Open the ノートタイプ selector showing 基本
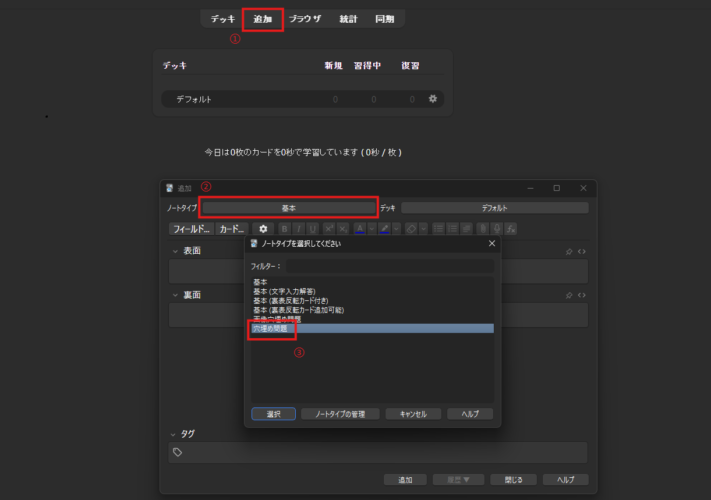711x500 pixels. pyautogui.click(x=289, y=208)
